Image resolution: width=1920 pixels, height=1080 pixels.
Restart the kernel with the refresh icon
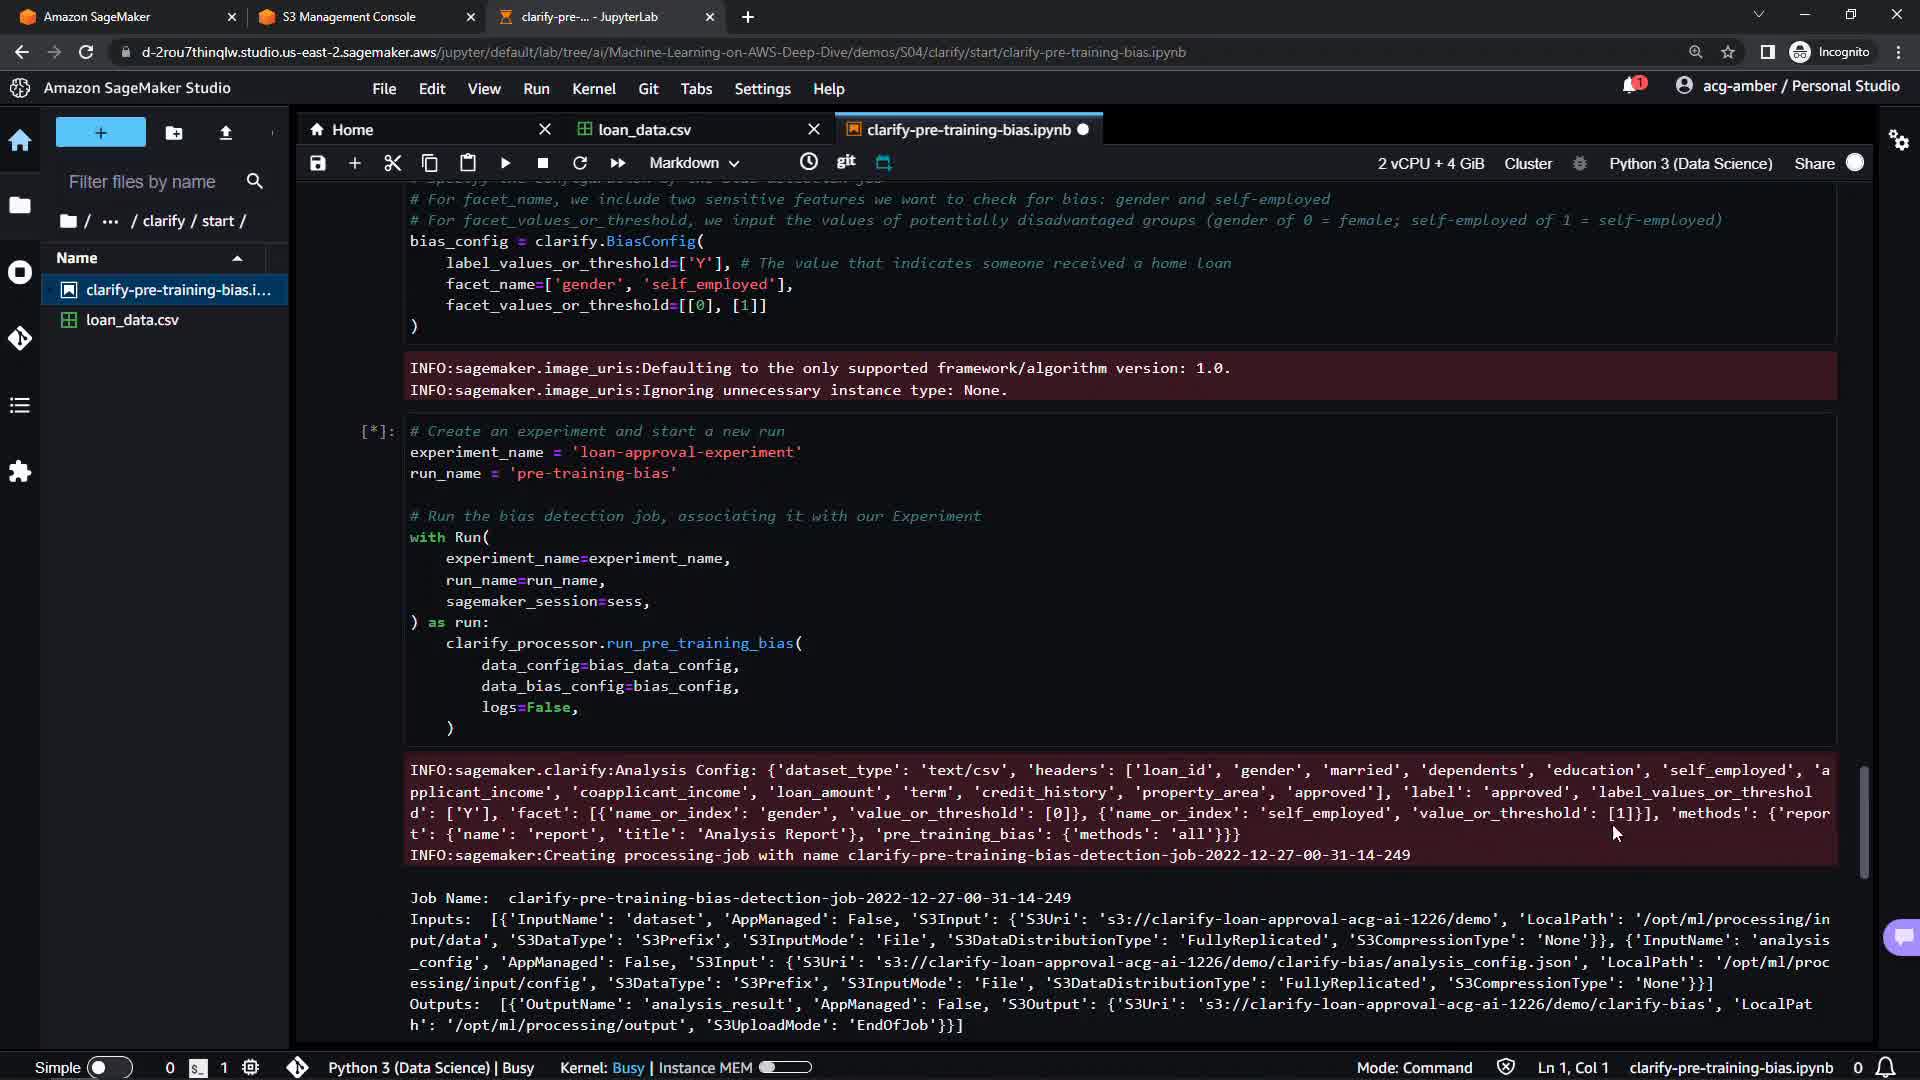click(580, 163)
